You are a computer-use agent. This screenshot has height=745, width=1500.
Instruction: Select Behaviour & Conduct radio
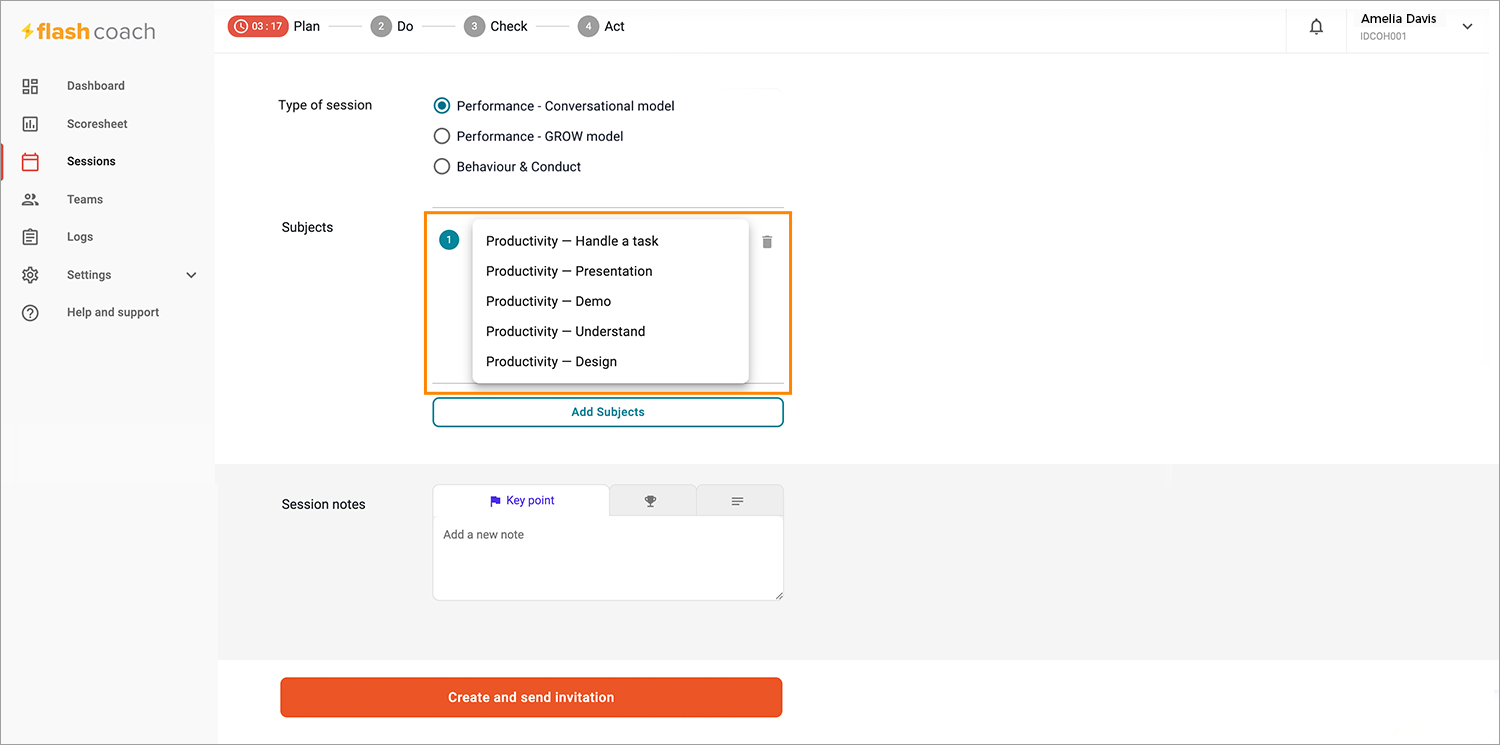tap(442, 167)
